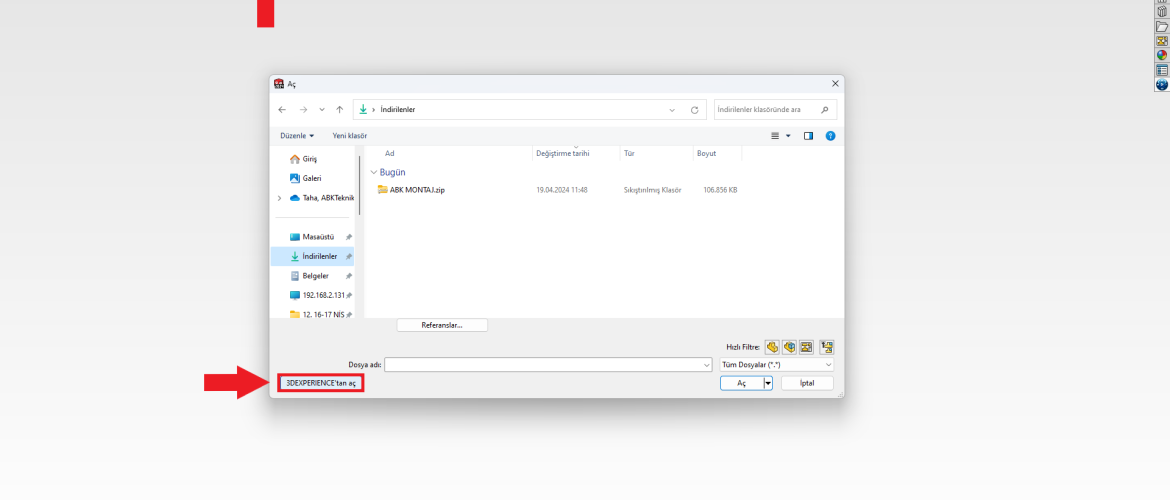1170x500 pixels.
Task: Open View Palette tab in task pane
Action: [x=1162, y=40]
